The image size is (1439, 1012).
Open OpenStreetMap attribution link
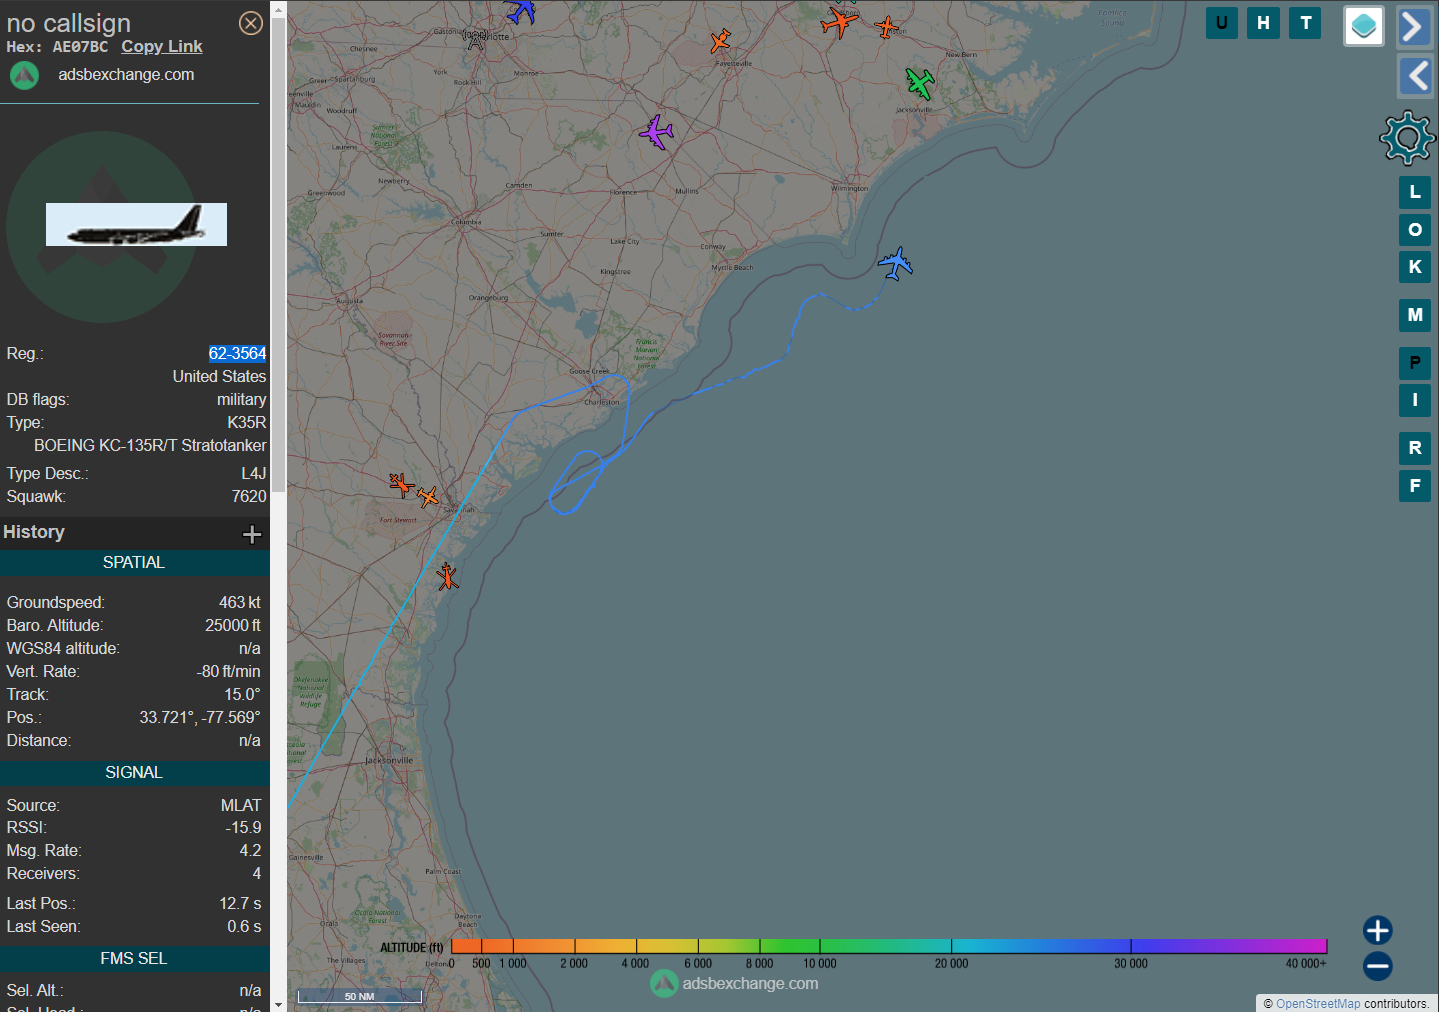[1318, 1004]
